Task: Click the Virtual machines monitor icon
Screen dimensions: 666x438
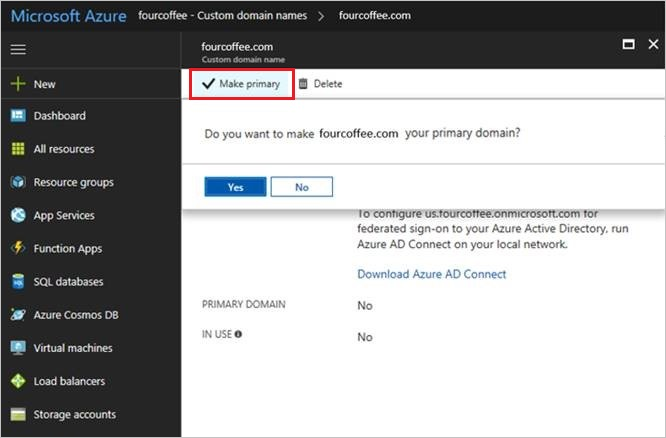Action: [x=18, y=348]
